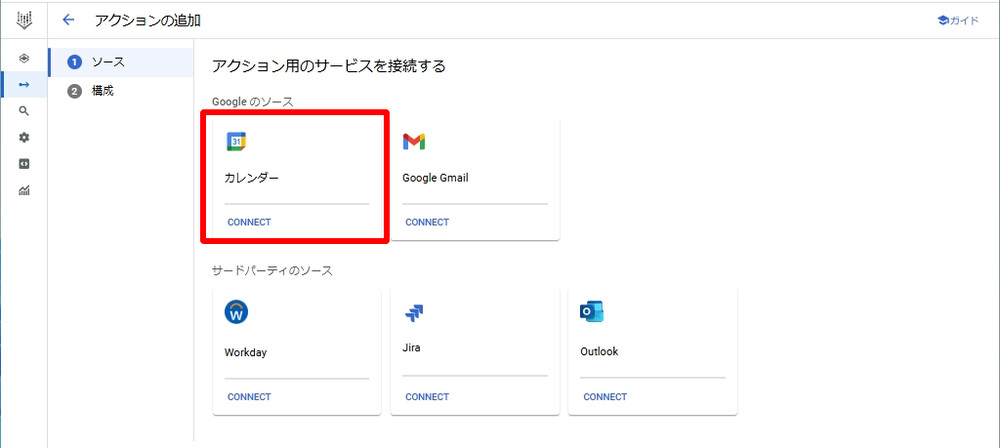Click the Gmail icon
1000x448 pixels.
pos(414,142)
